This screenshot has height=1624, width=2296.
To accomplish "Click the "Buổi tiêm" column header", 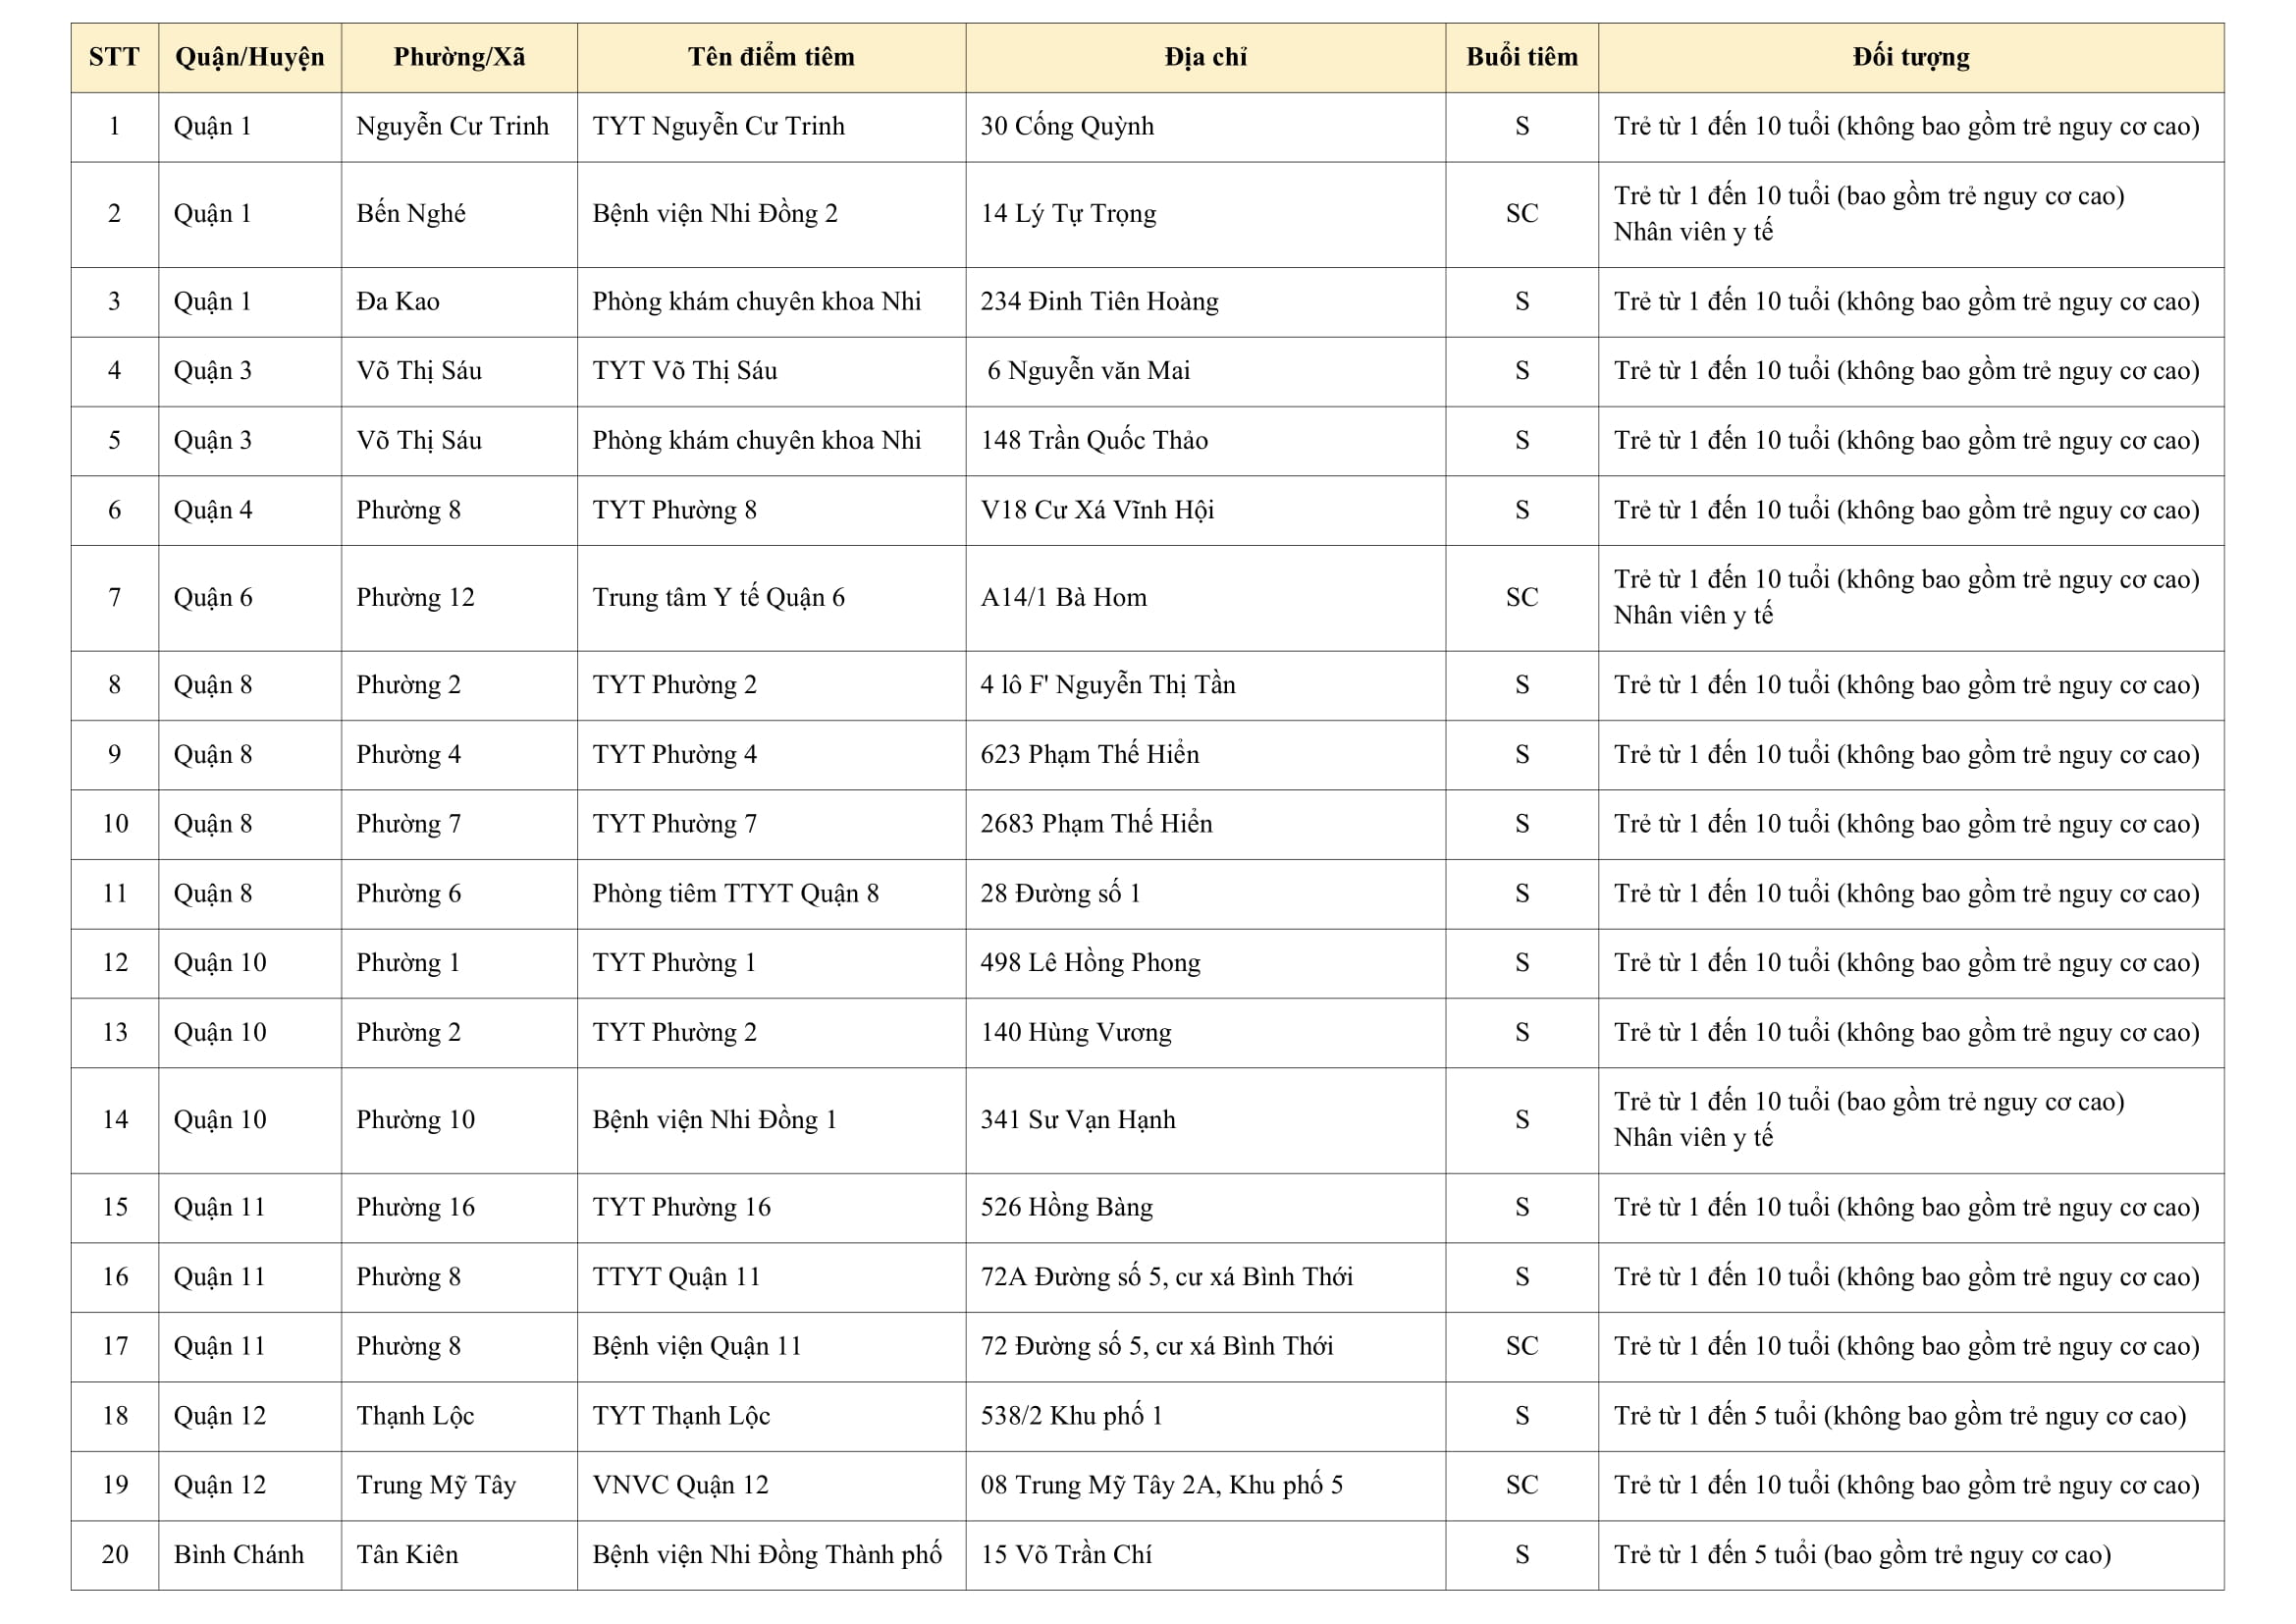I will (1521, 57).
